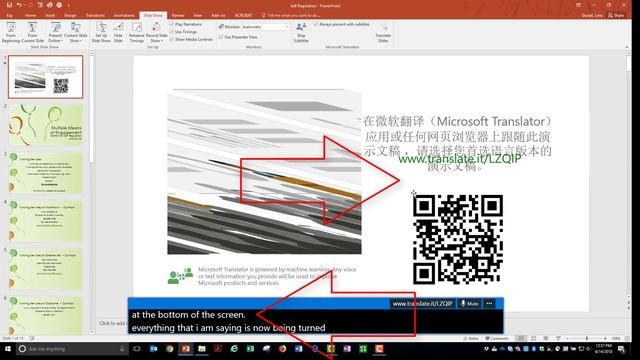The height and width of the screenshot is (360, 640).
Task: Open Firefox from taskbar
Action: click(282, 349)
